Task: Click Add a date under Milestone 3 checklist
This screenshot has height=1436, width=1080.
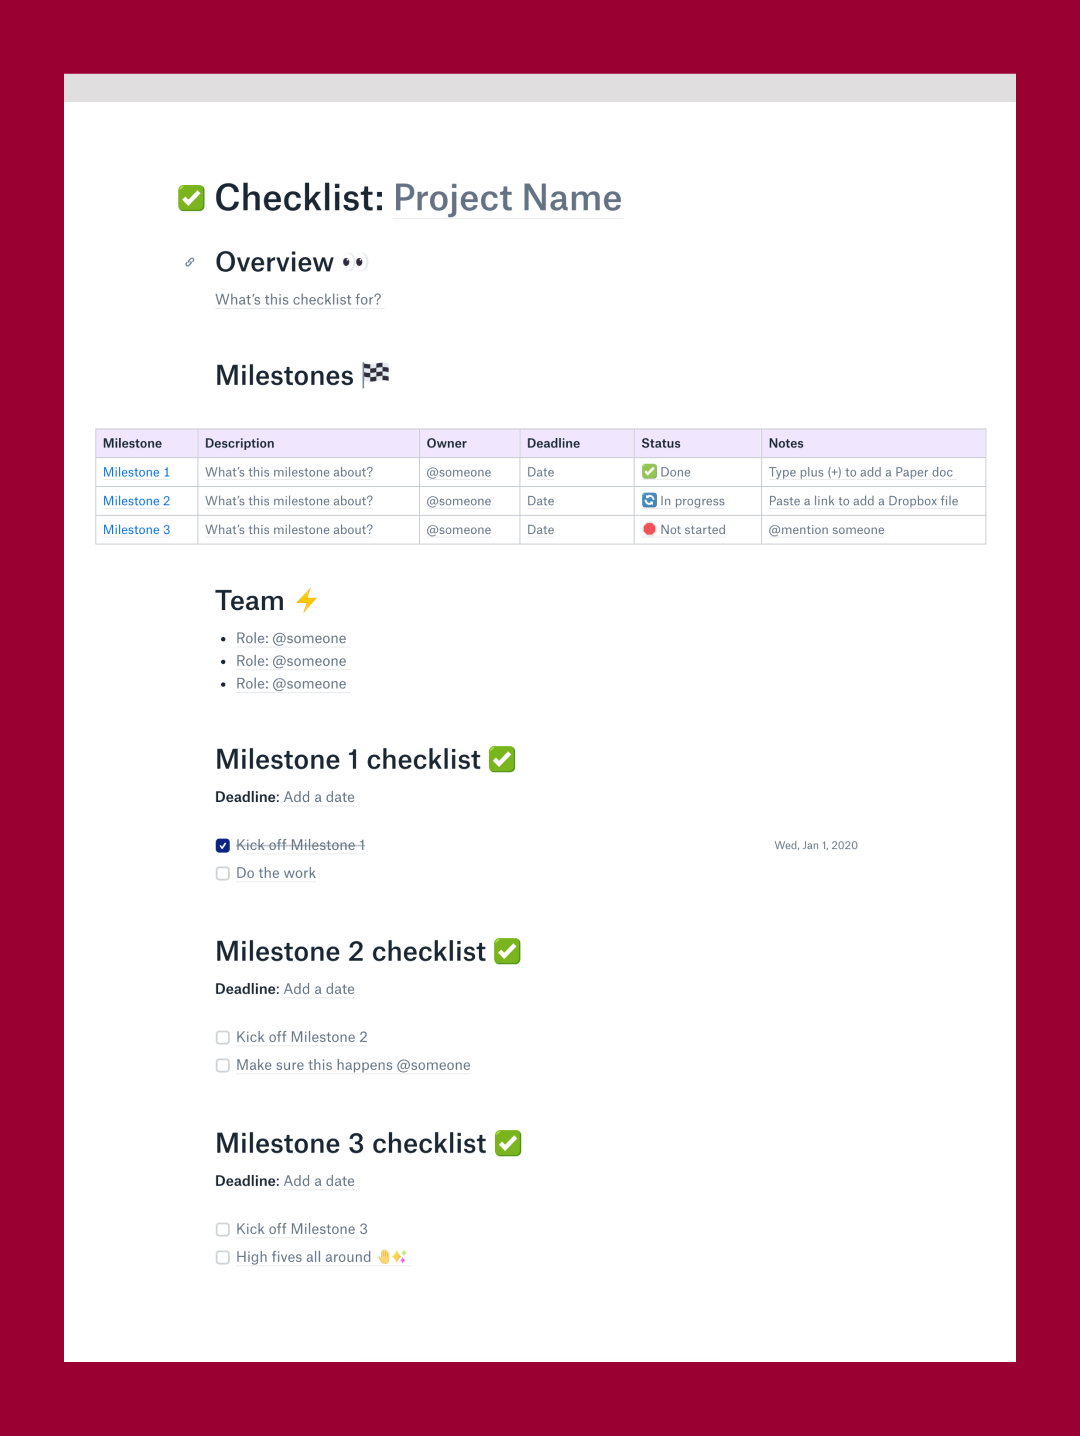Action: (x=319, y=1181)
